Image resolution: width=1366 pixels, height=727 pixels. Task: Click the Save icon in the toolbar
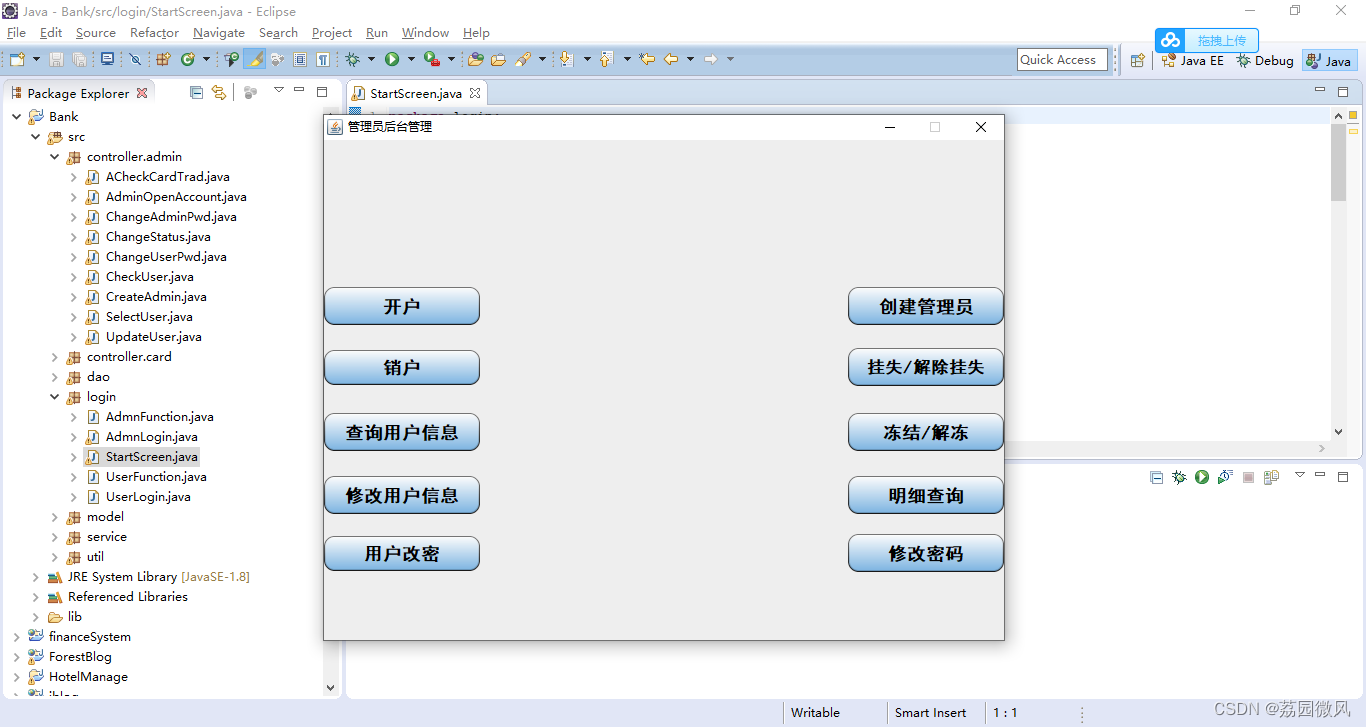pos(54,59)
